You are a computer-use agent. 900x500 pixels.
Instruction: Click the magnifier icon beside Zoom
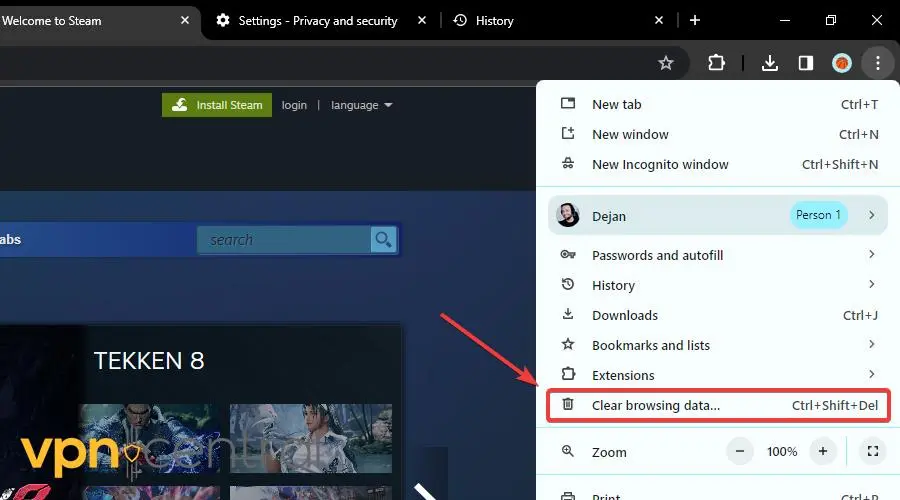pos(568,451)
